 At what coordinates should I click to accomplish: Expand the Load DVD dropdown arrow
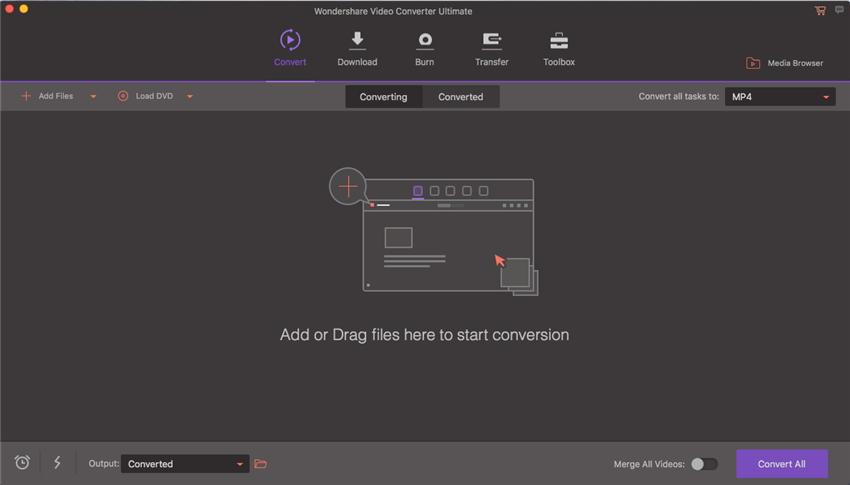point(190,96)
